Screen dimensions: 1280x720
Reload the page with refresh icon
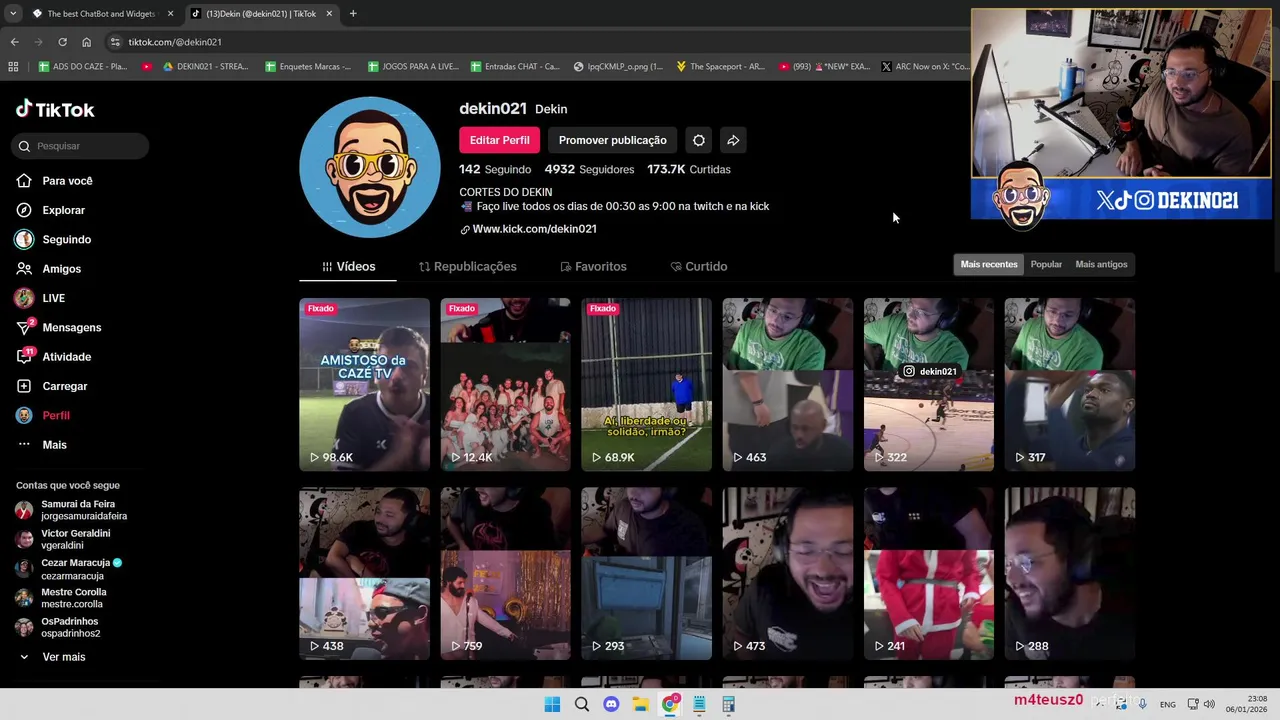click(x=62, y=42)
